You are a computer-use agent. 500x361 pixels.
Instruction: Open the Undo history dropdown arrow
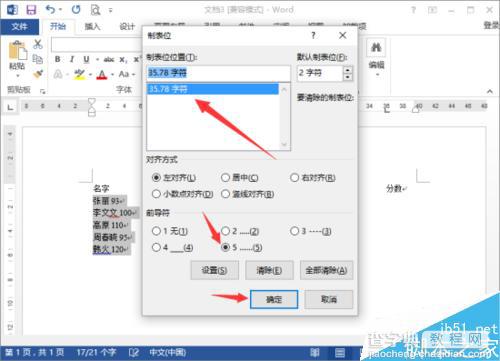pos(61,10)
